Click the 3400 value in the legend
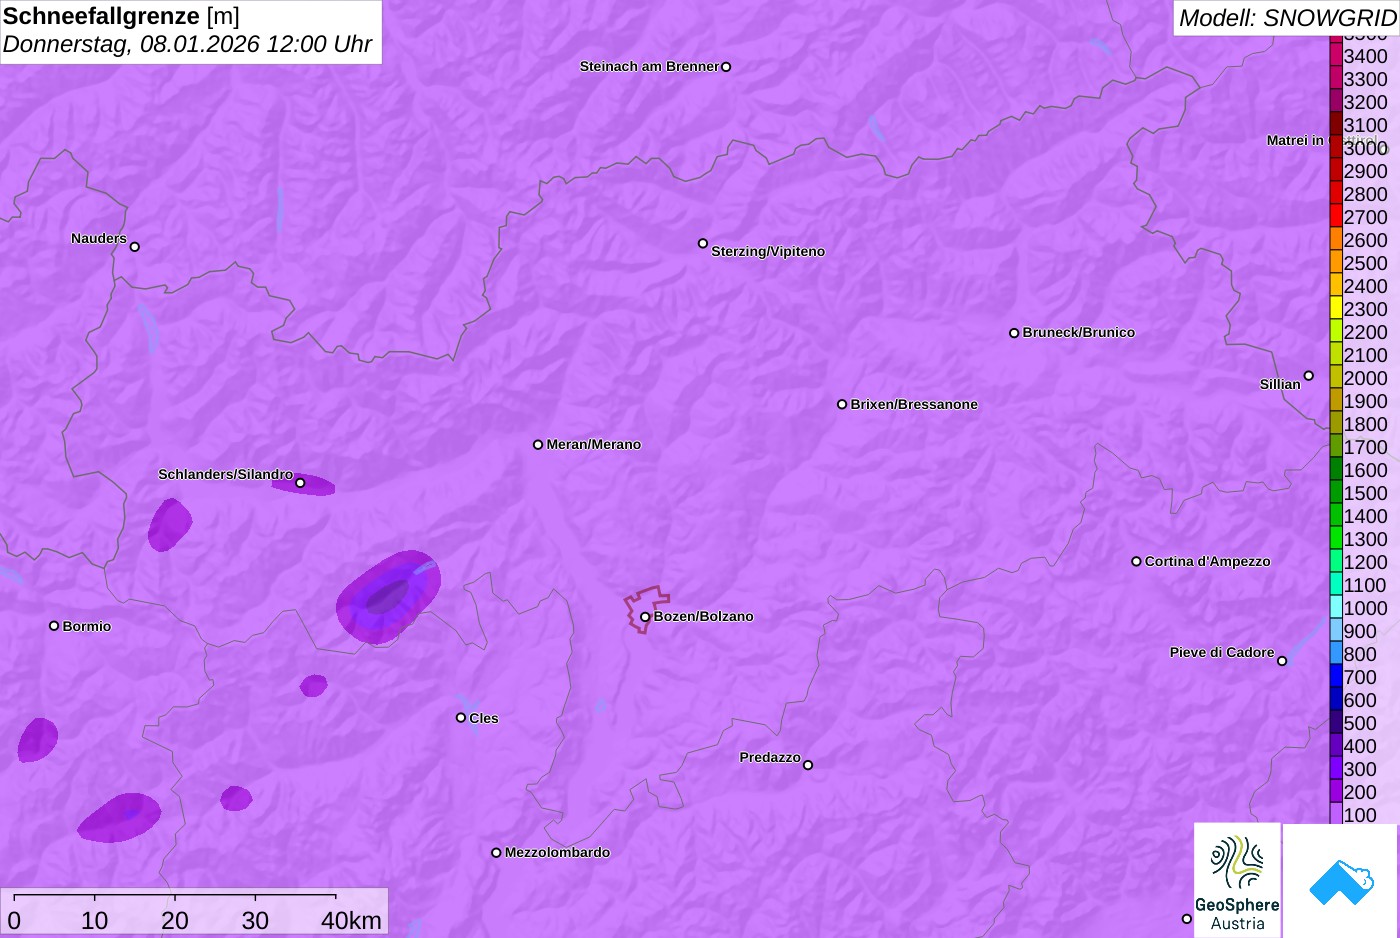This screenshot has height=938, width=1400. point(1365,56)
